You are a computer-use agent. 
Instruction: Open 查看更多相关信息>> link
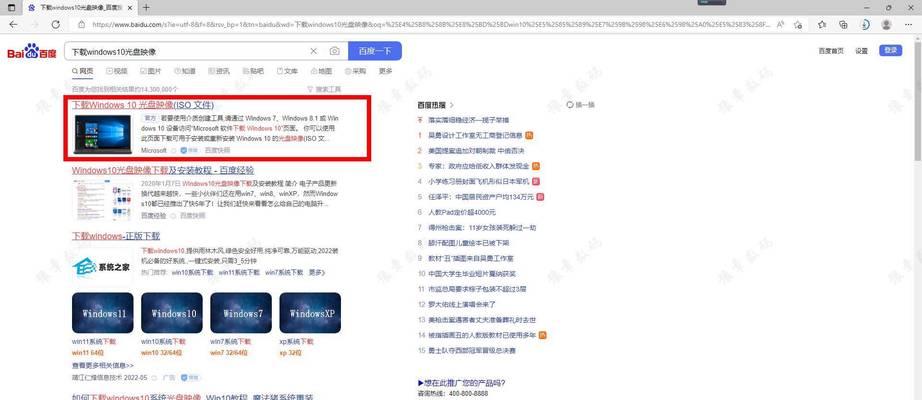point(103,365)
